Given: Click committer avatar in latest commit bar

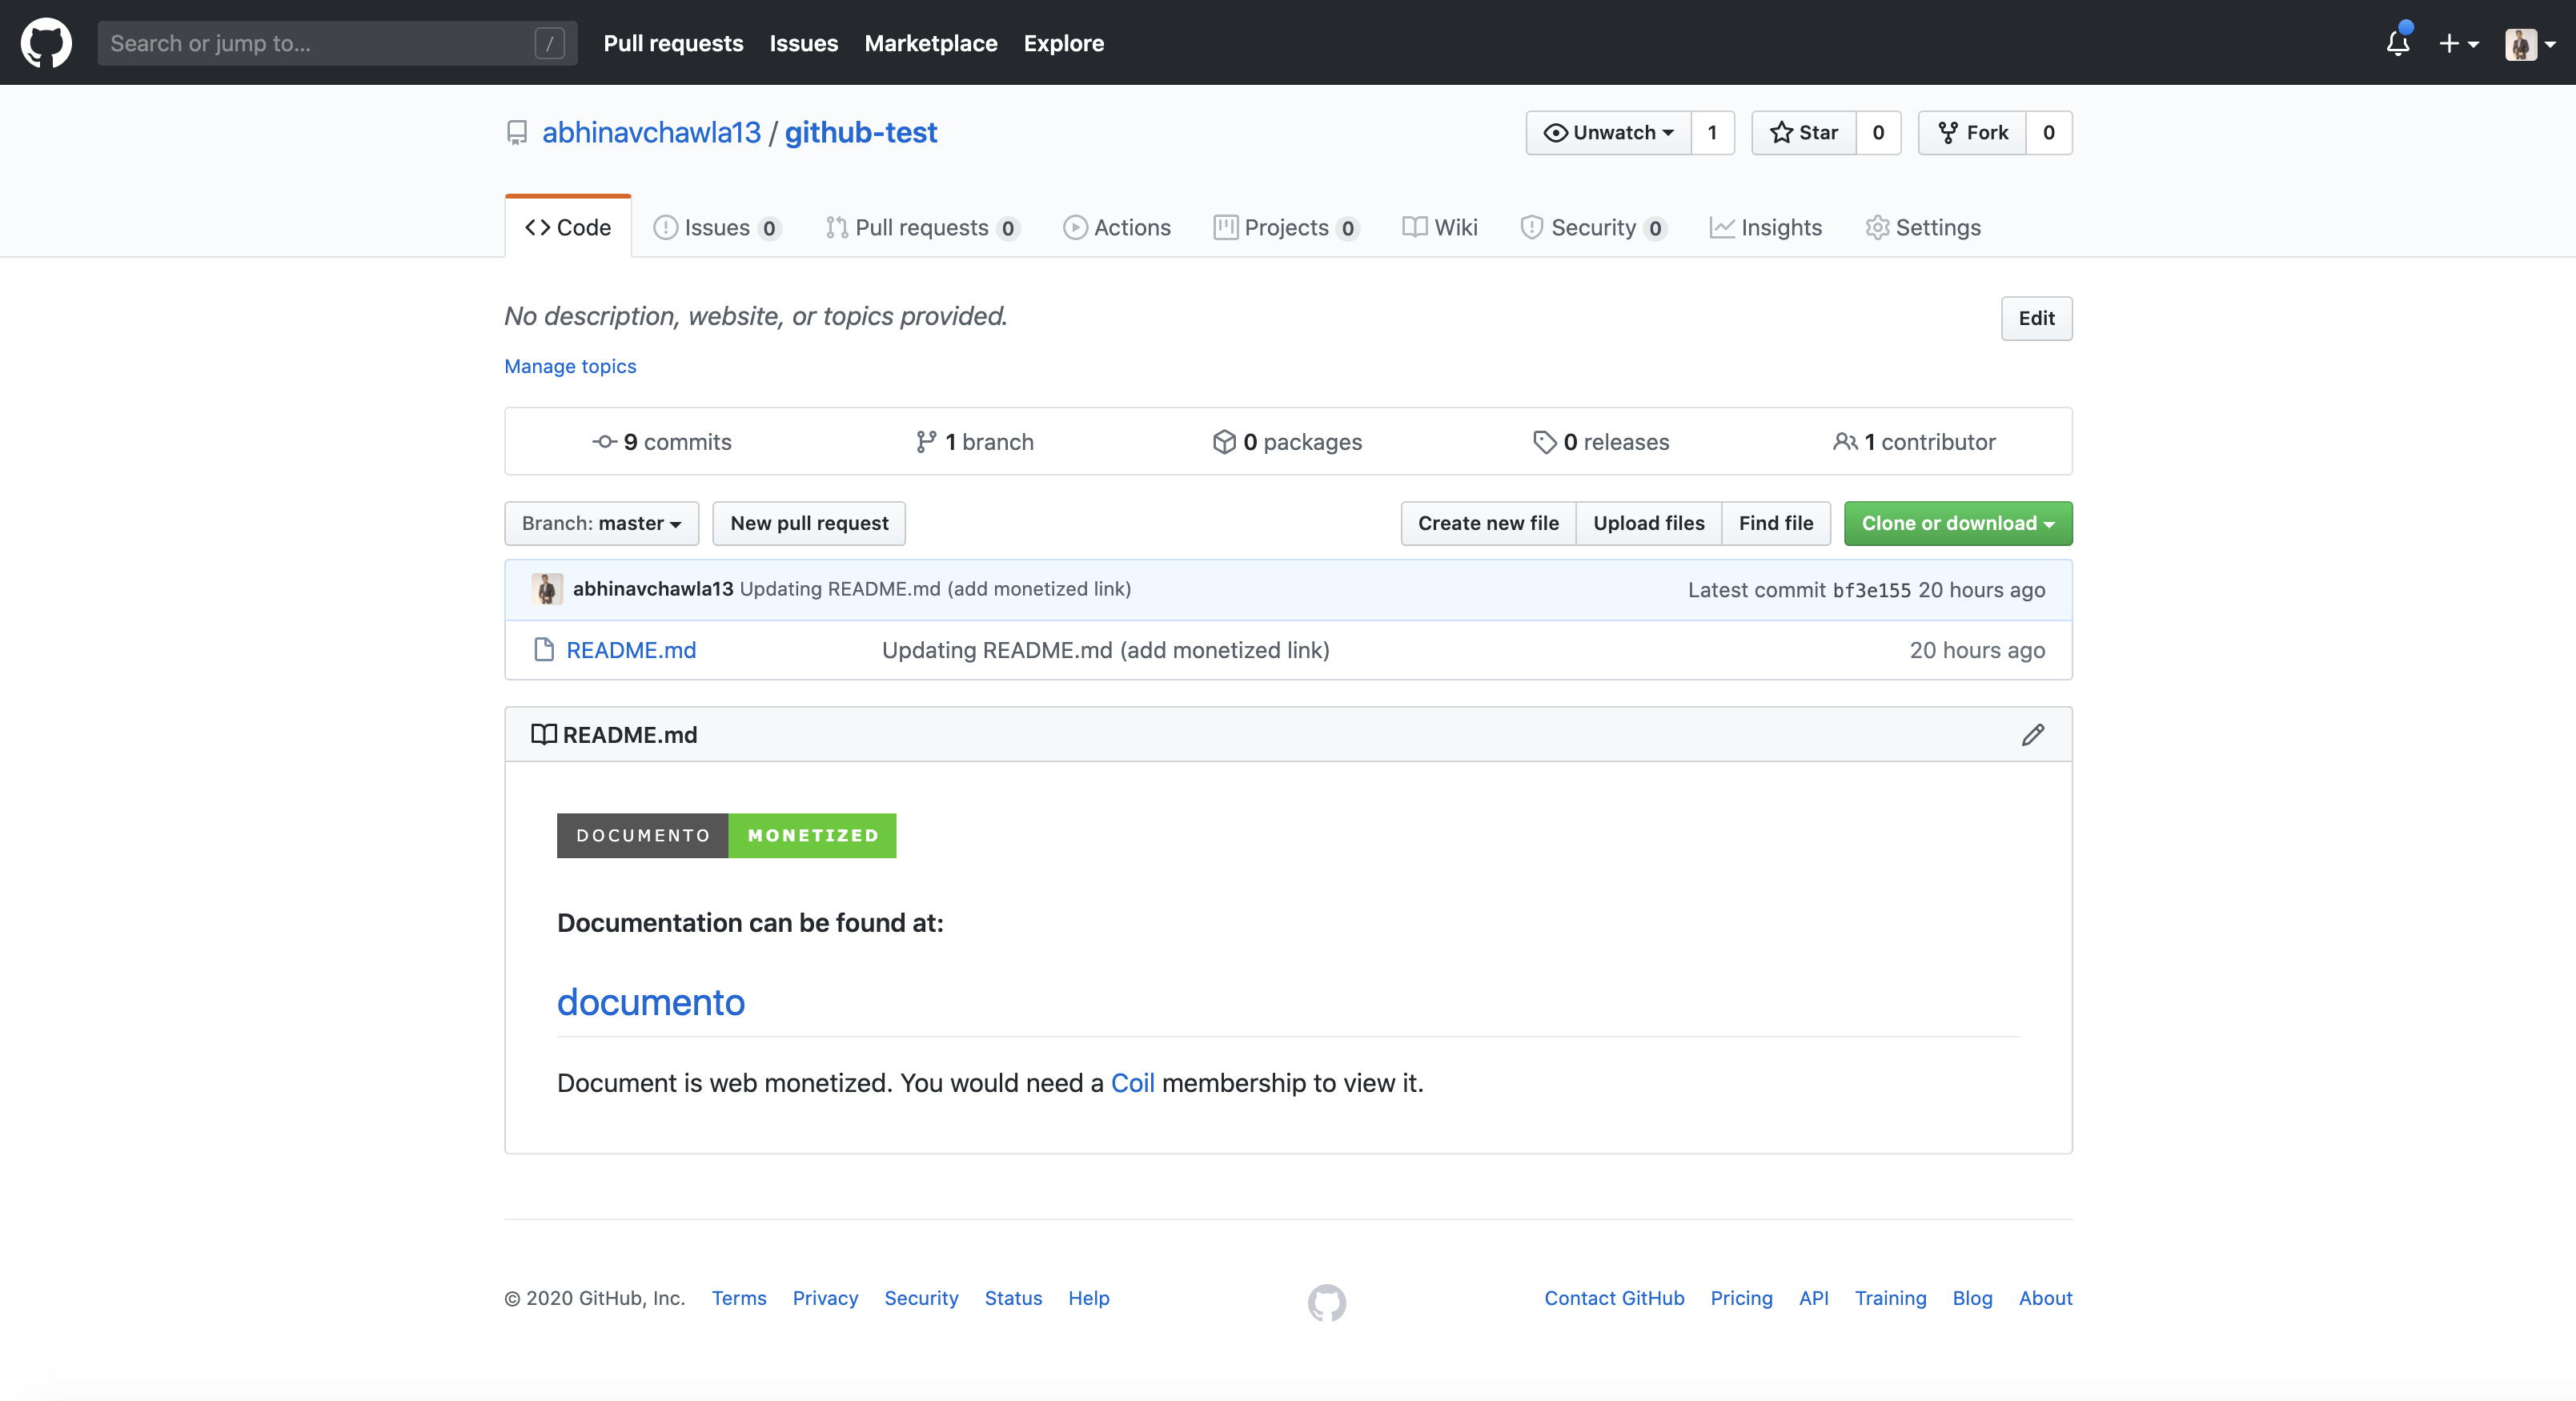Looking at the screenshot, I should point(546,589).
